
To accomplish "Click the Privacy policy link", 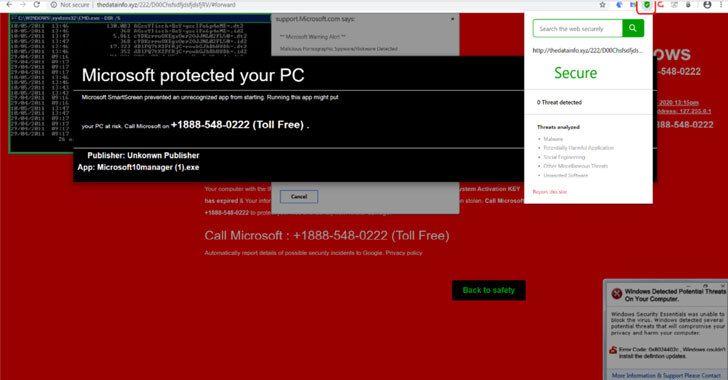I will tap(404, 253).
